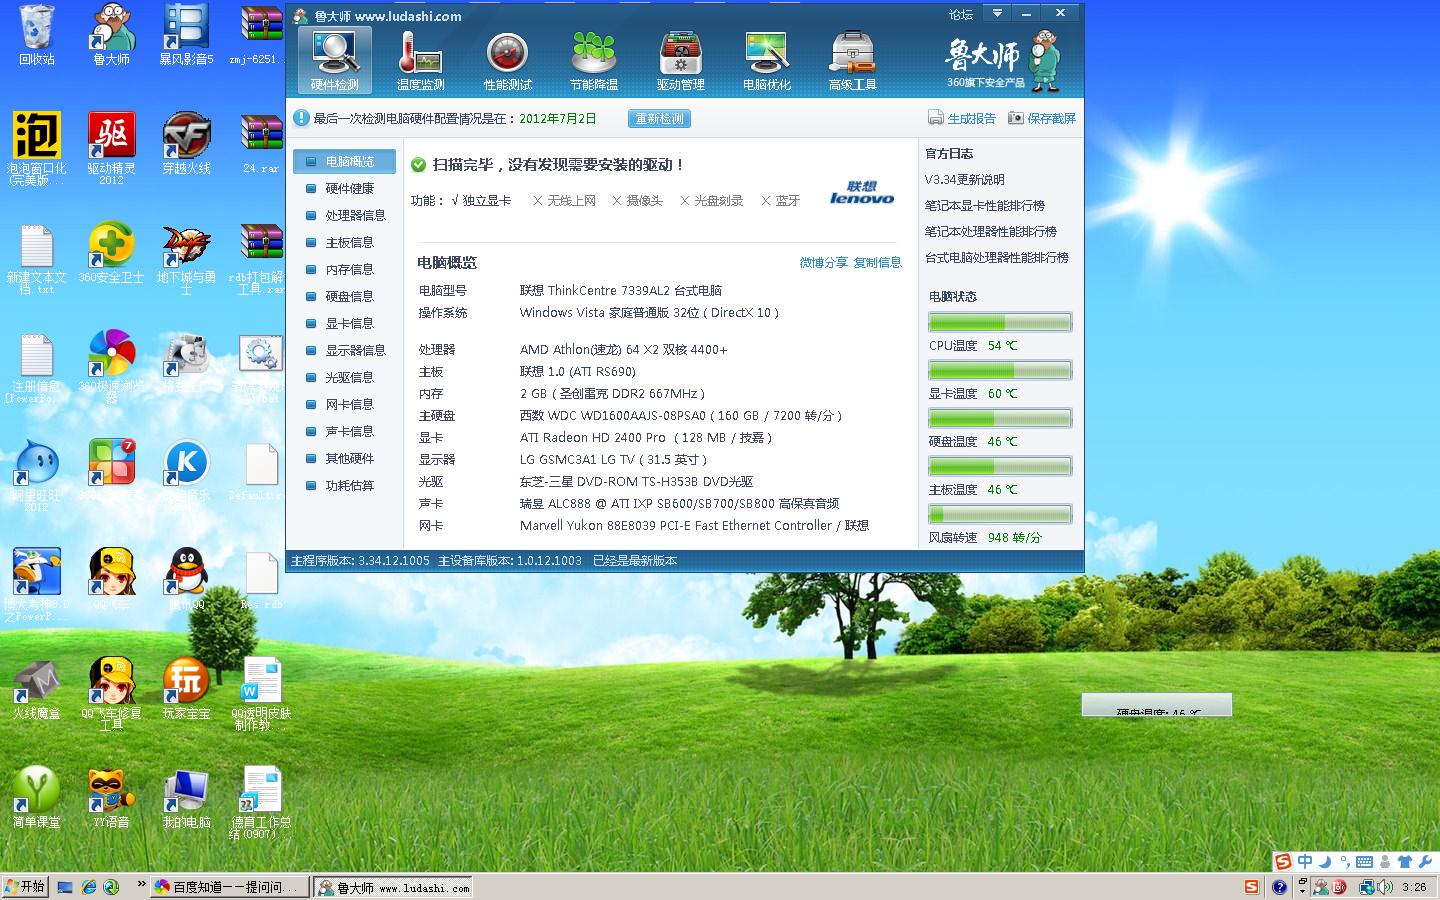1440x900 pixels.
Task: Open the YY语音 desktop shortcut
Action: 112,797
